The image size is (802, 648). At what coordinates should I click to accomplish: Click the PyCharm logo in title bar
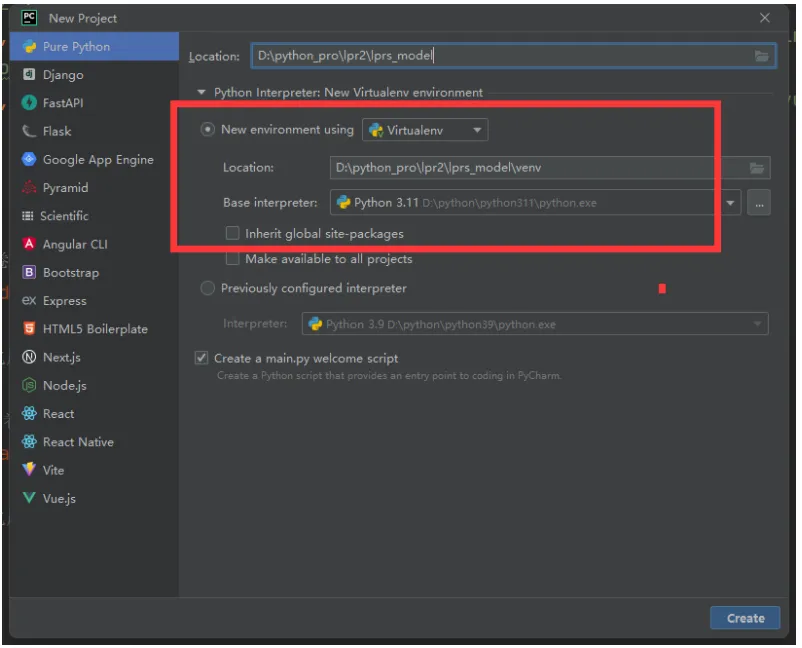click(29, 18)
